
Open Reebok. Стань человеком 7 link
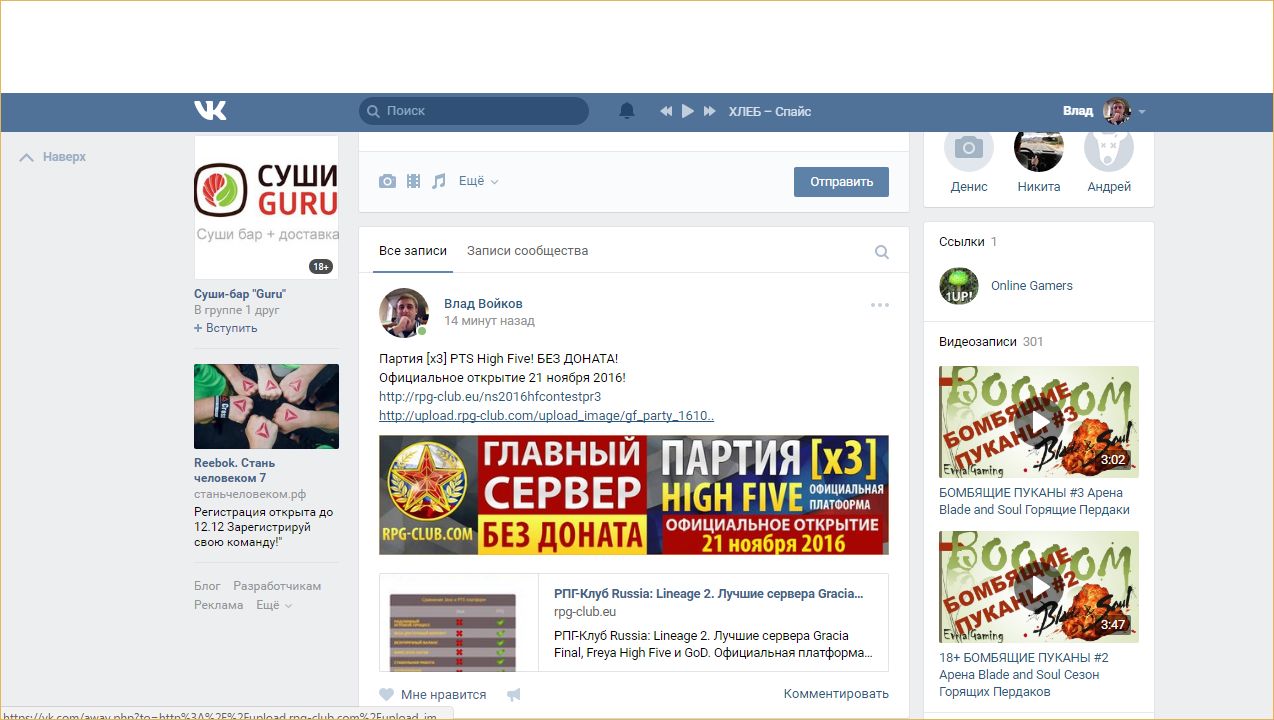(234, 470)
